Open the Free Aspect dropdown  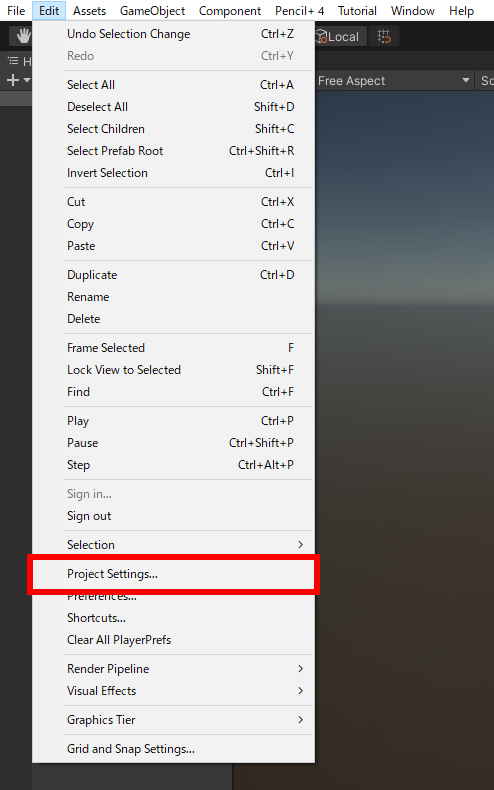[394, 81]
